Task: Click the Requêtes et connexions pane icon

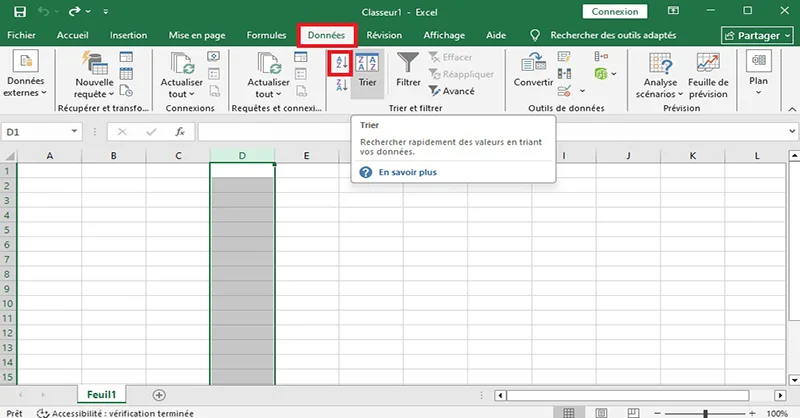Action: [301, 56]
